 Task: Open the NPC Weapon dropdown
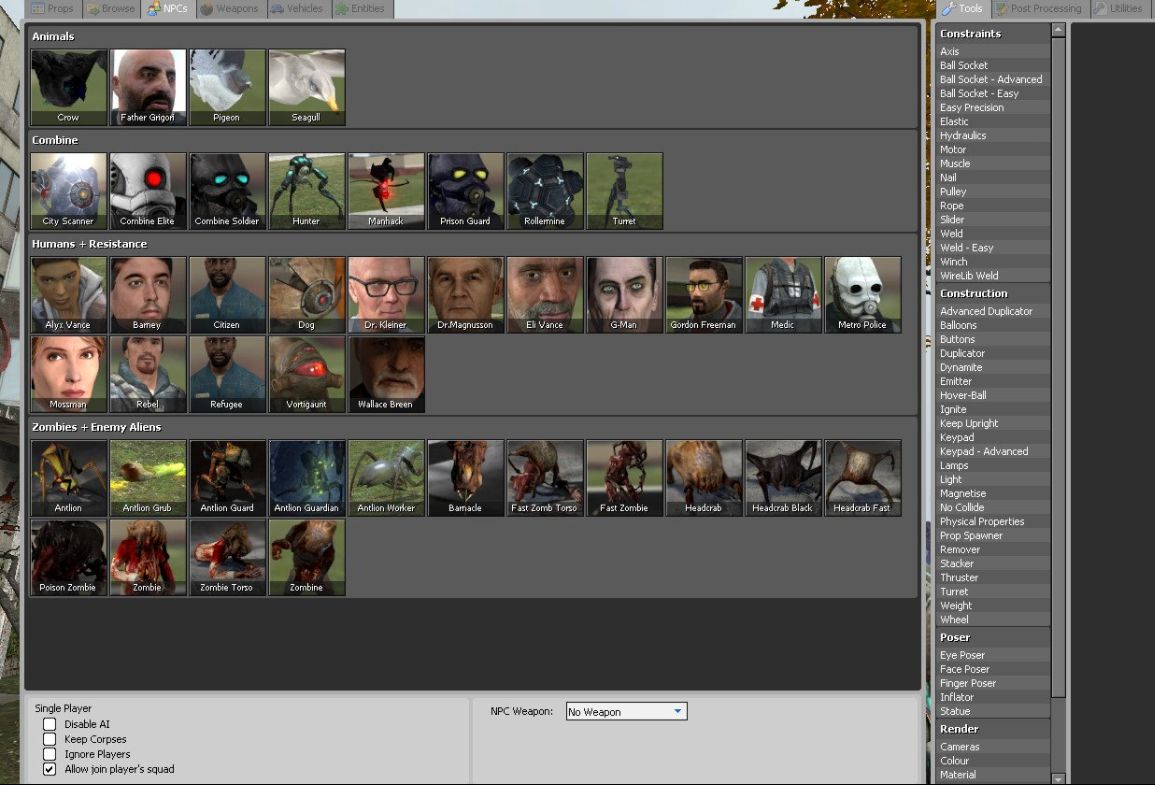pyautogui.click(x=626, y=712)
